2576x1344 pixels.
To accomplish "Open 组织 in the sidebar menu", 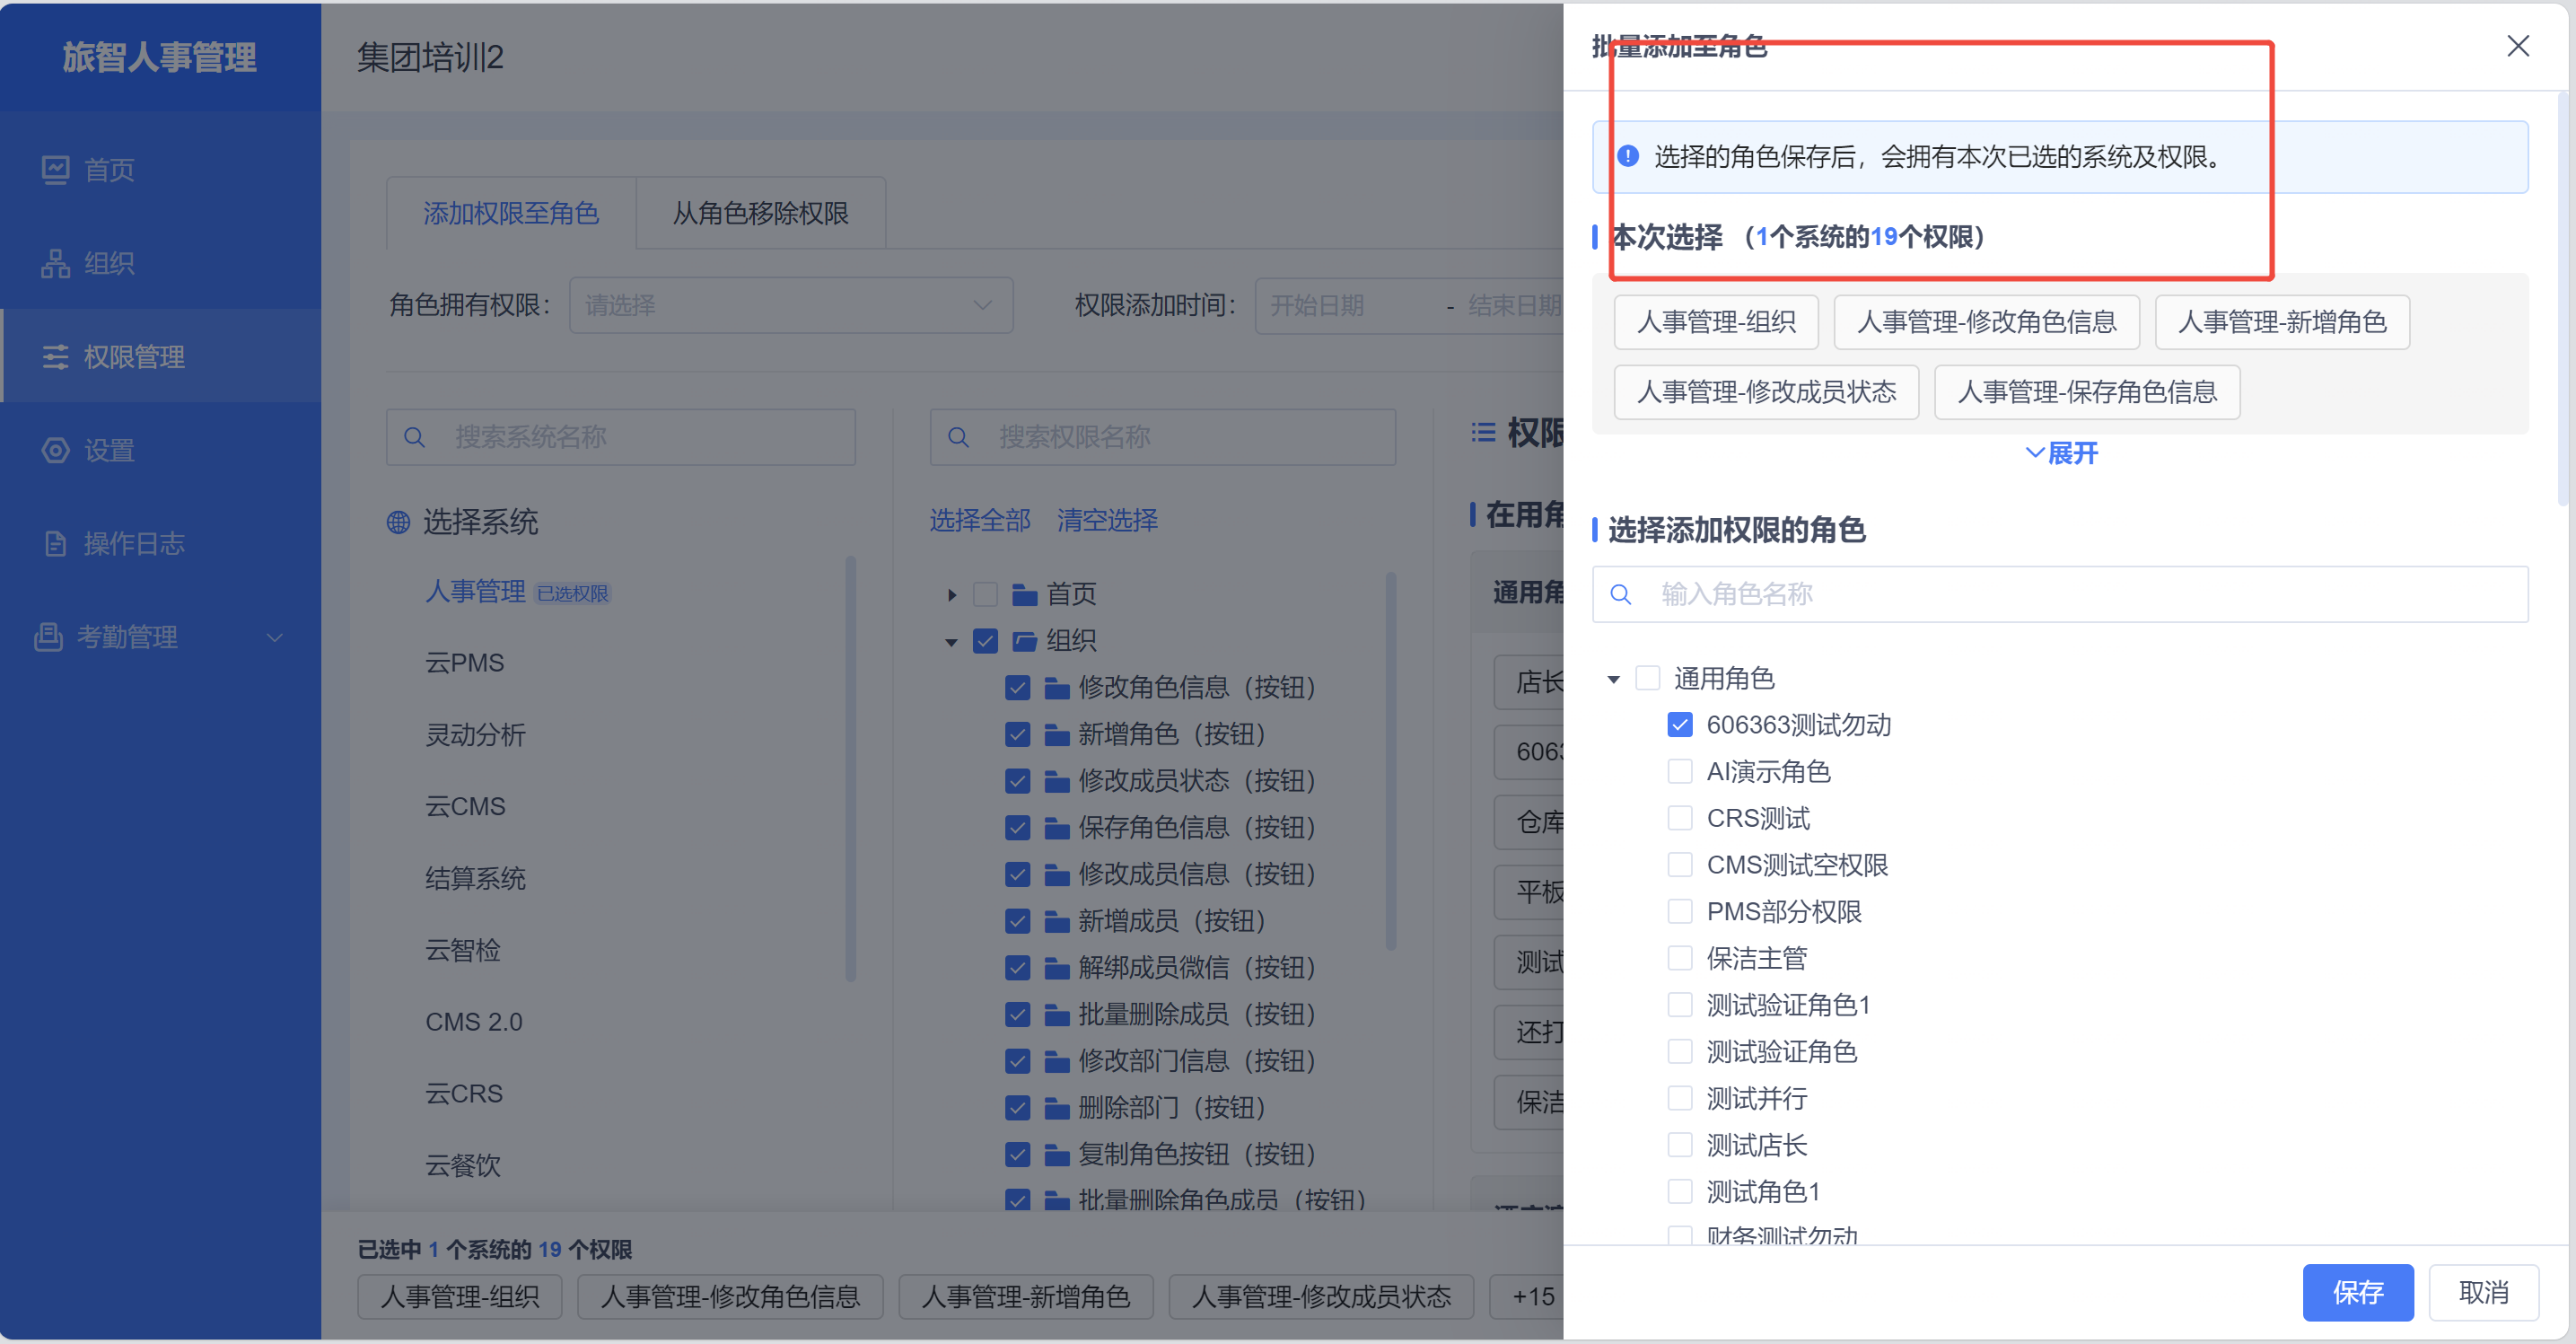I will click(160, 263).
